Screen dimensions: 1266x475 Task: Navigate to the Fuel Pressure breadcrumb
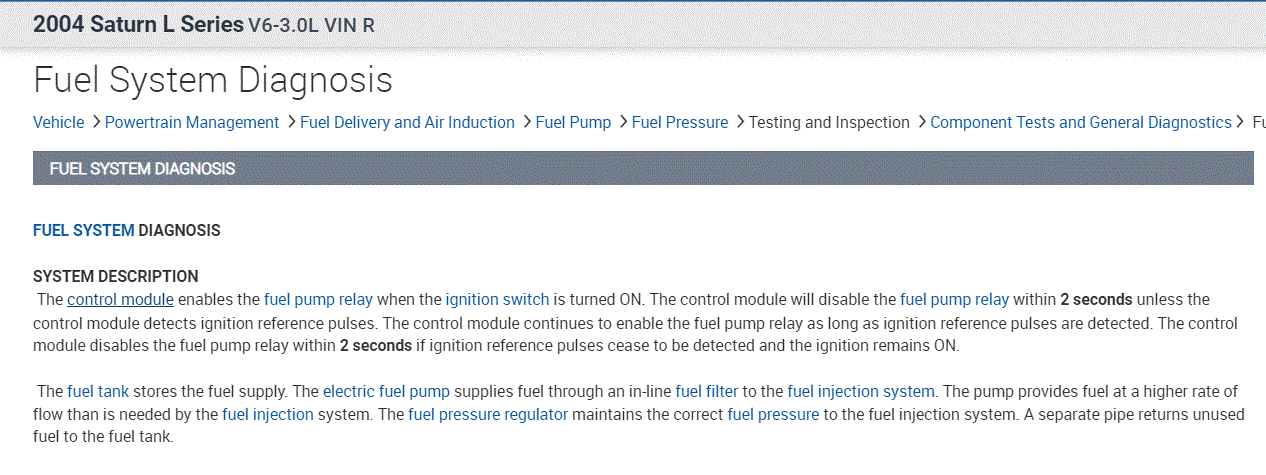coord(680,122)
